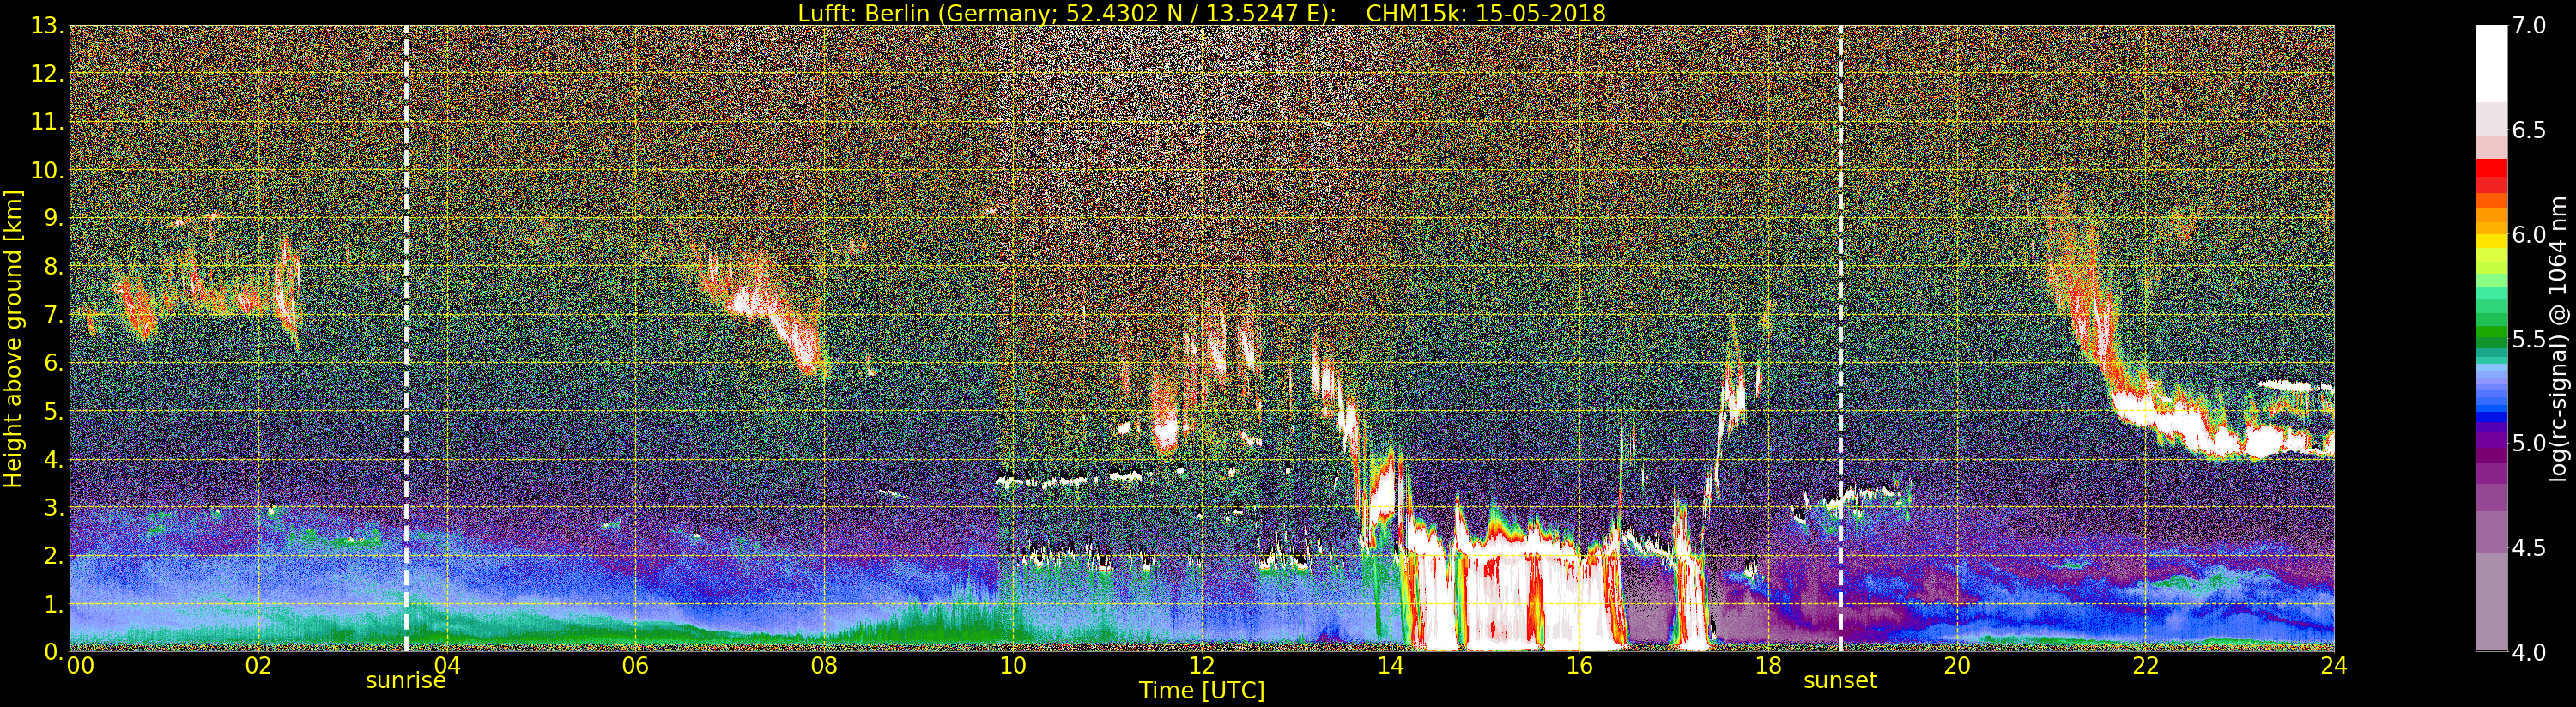Click the y-axis tick label '3.'
The image size is (2576, 707).
tap(53, 507)
